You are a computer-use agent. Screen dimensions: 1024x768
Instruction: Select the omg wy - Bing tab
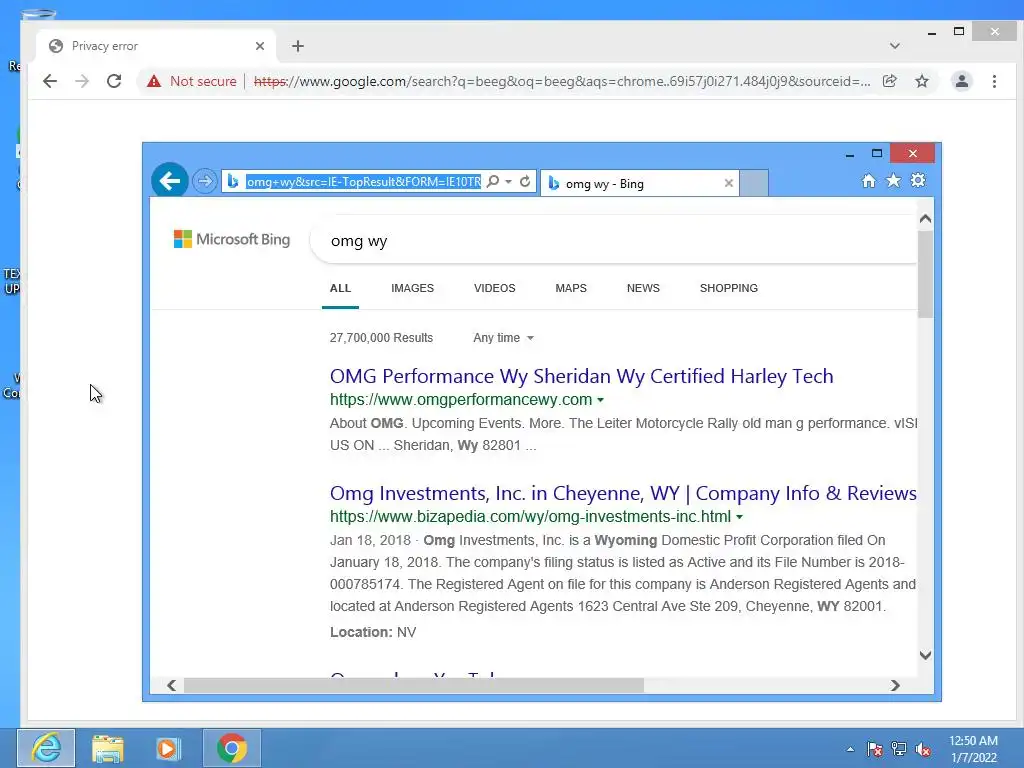point(637,184)
